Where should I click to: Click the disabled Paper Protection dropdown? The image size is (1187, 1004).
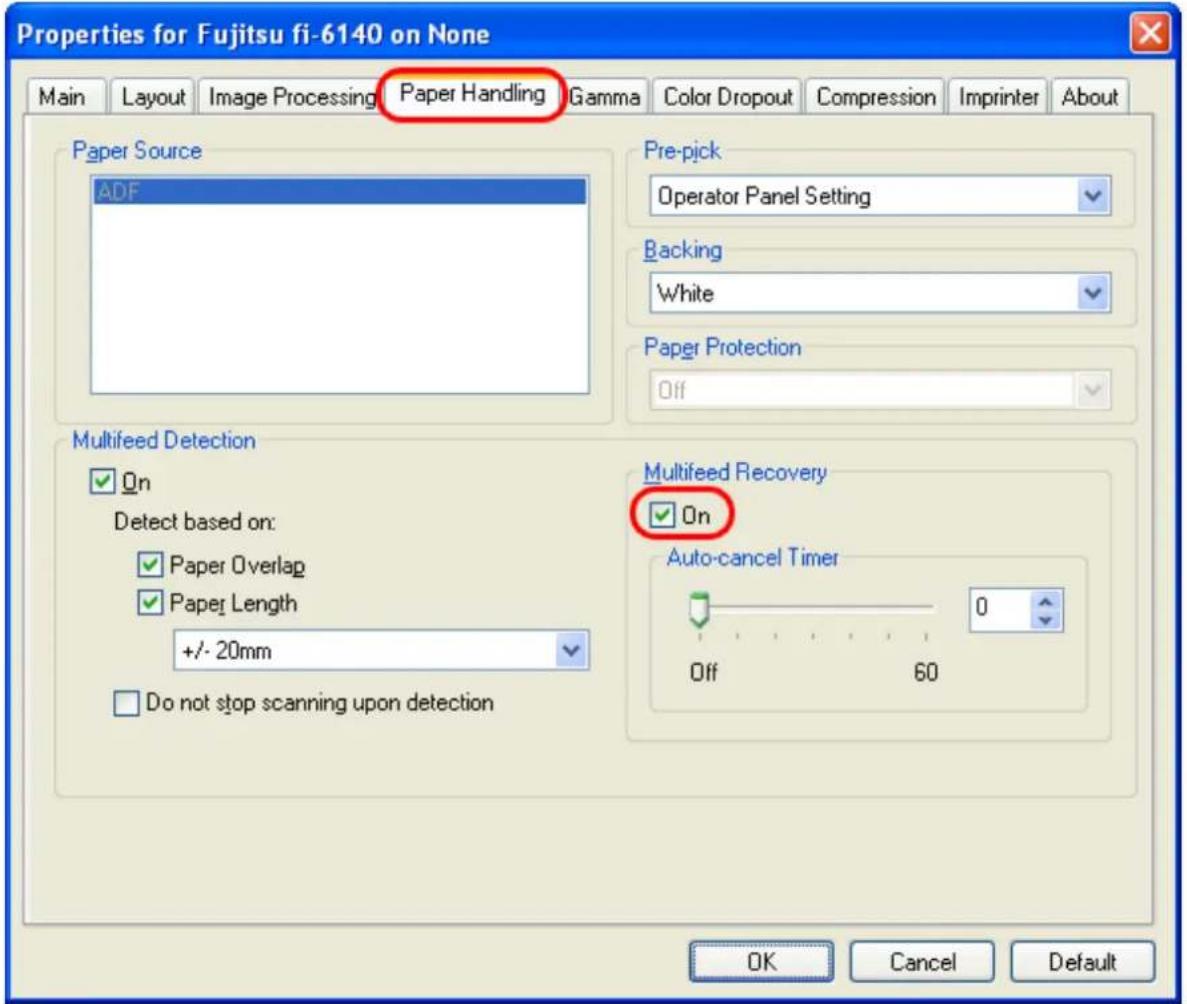pos(880,391)
